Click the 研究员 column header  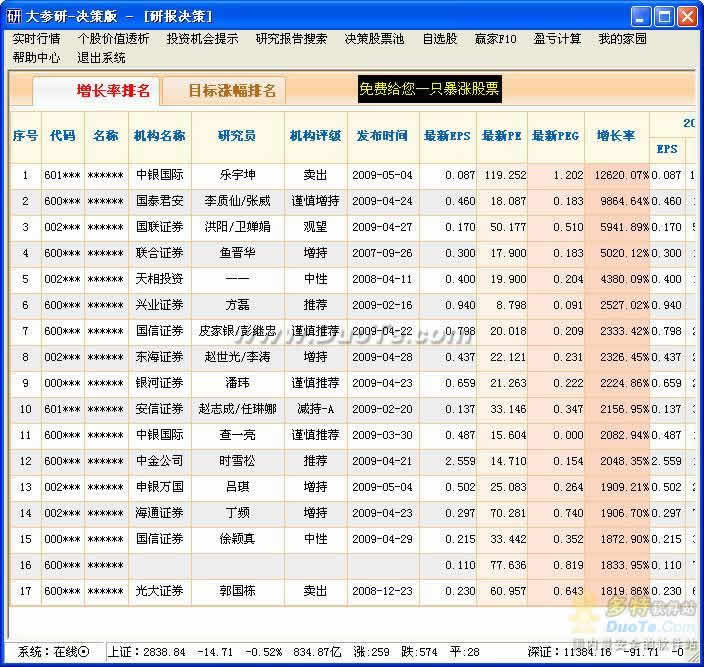(238, 136)
